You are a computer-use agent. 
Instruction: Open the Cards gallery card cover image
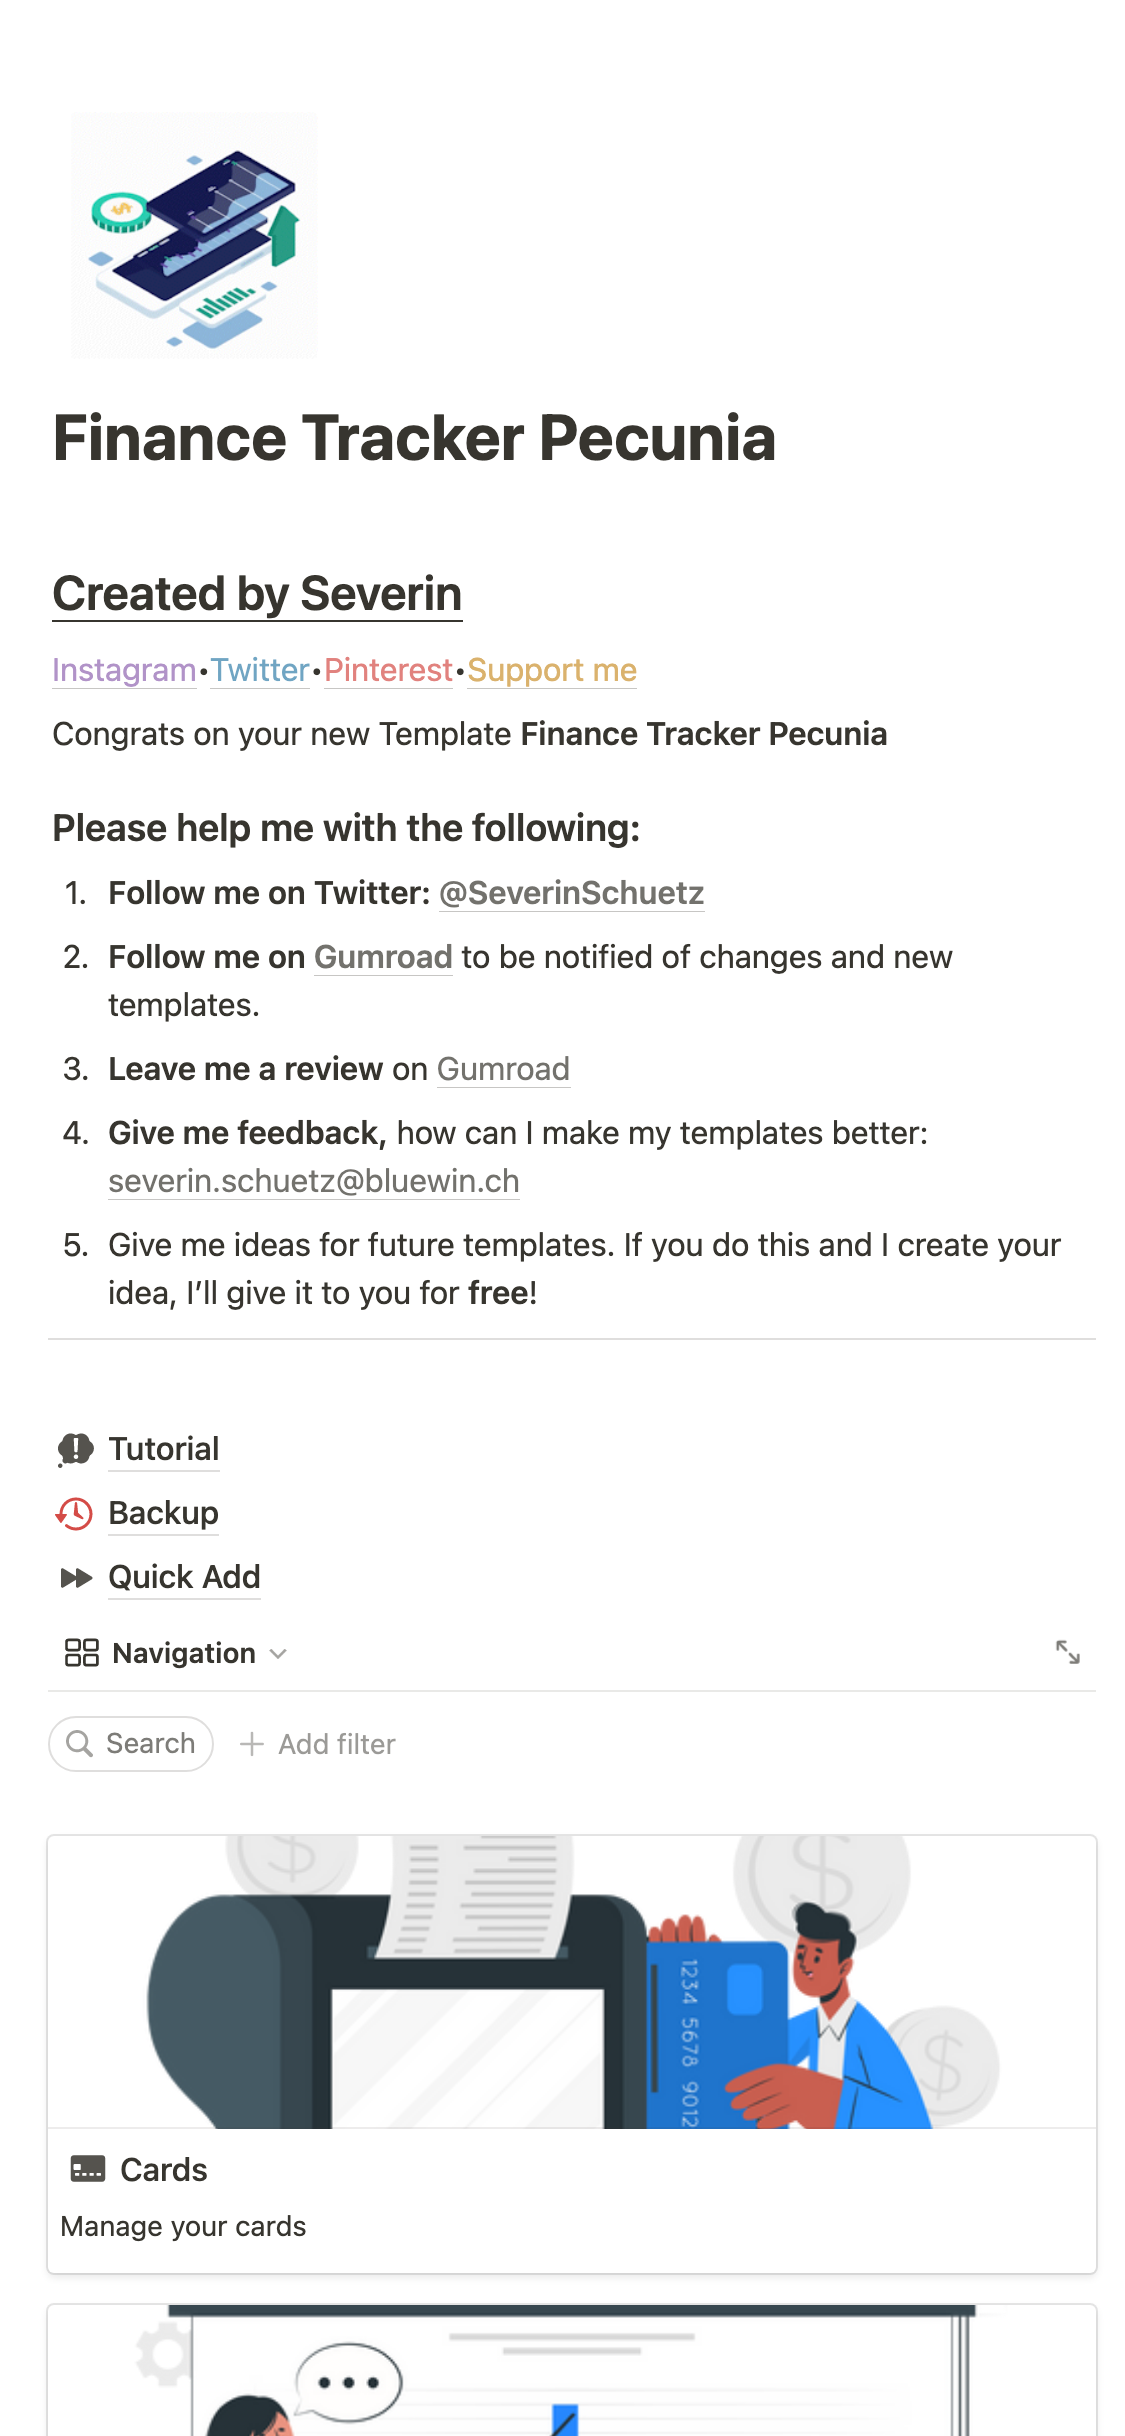[x=572, y=1982]
